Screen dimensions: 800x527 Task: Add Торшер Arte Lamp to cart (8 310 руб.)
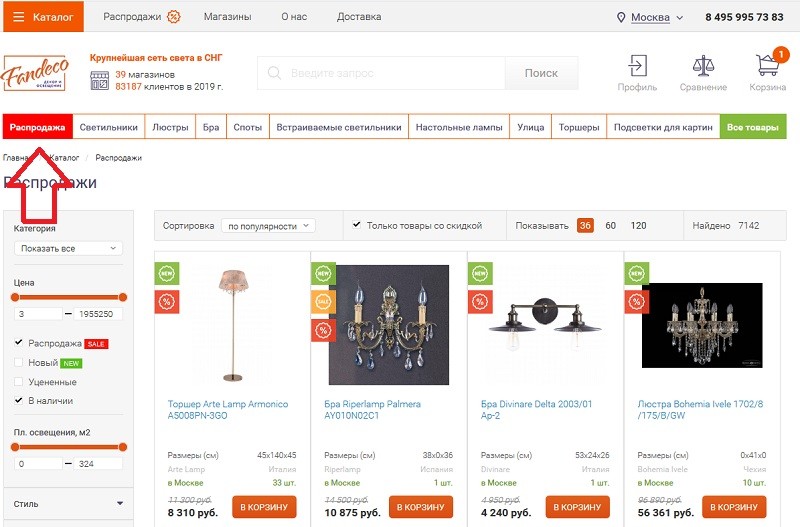(x=264, y=507)
